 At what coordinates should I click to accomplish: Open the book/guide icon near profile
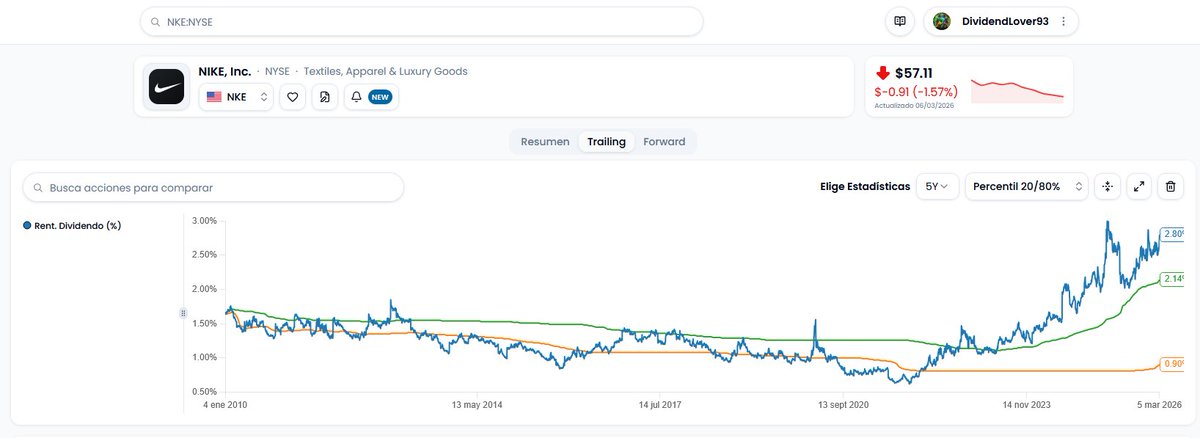(x=900, y=21)
